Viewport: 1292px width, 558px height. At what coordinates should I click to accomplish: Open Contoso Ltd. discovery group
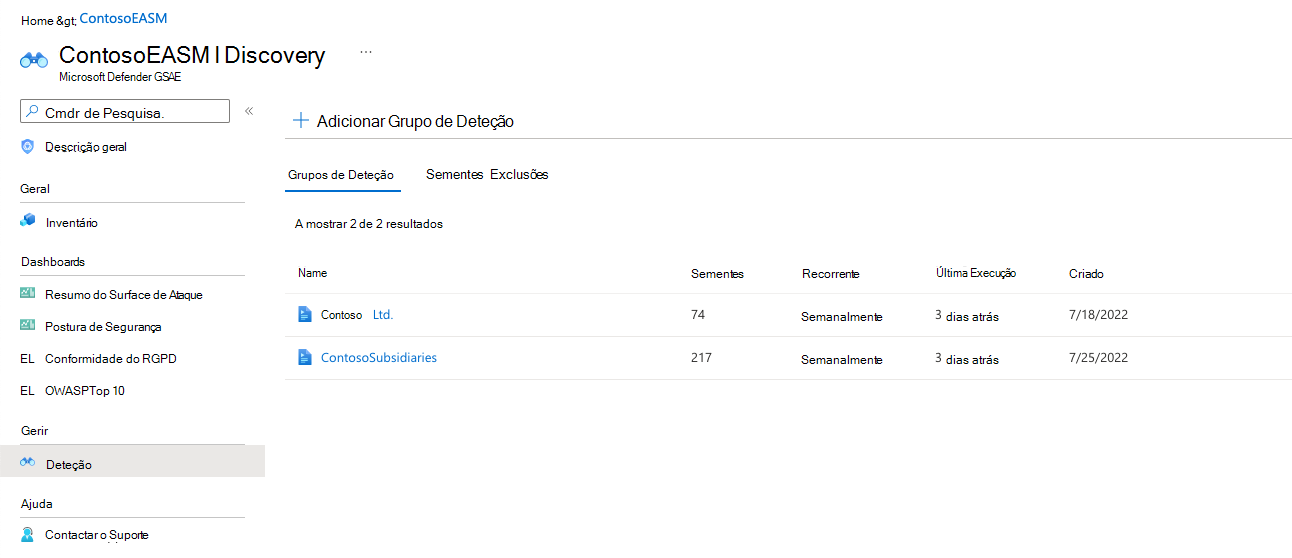[357, 315]
